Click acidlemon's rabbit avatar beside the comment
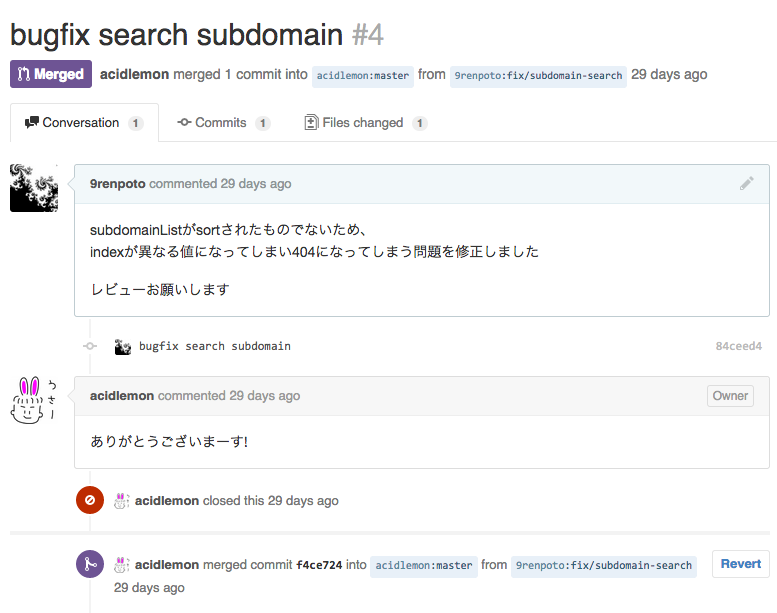777x613 pixels. (34, 400)
